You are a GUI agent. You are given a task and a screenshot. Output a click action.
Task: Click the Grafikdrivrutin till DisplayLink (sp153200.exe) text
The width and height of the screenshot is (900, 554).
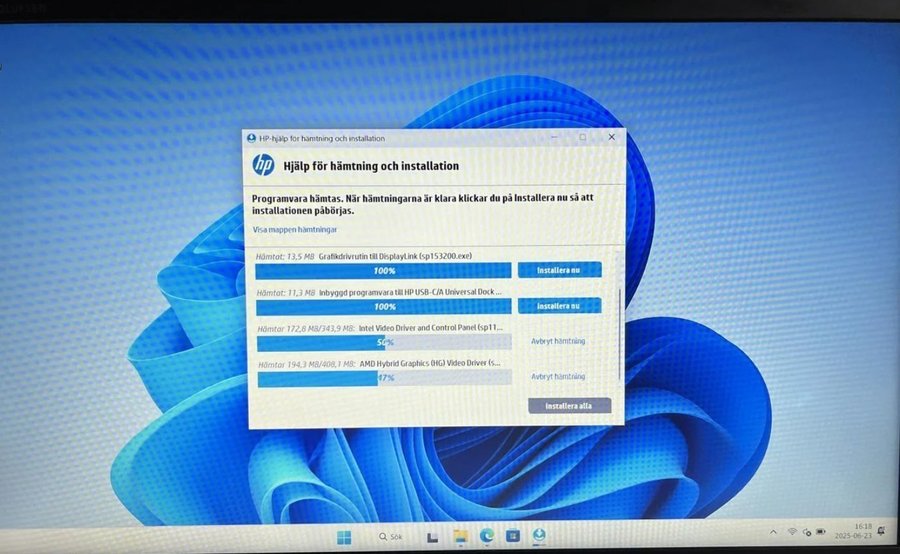click(x=395, y=256)
